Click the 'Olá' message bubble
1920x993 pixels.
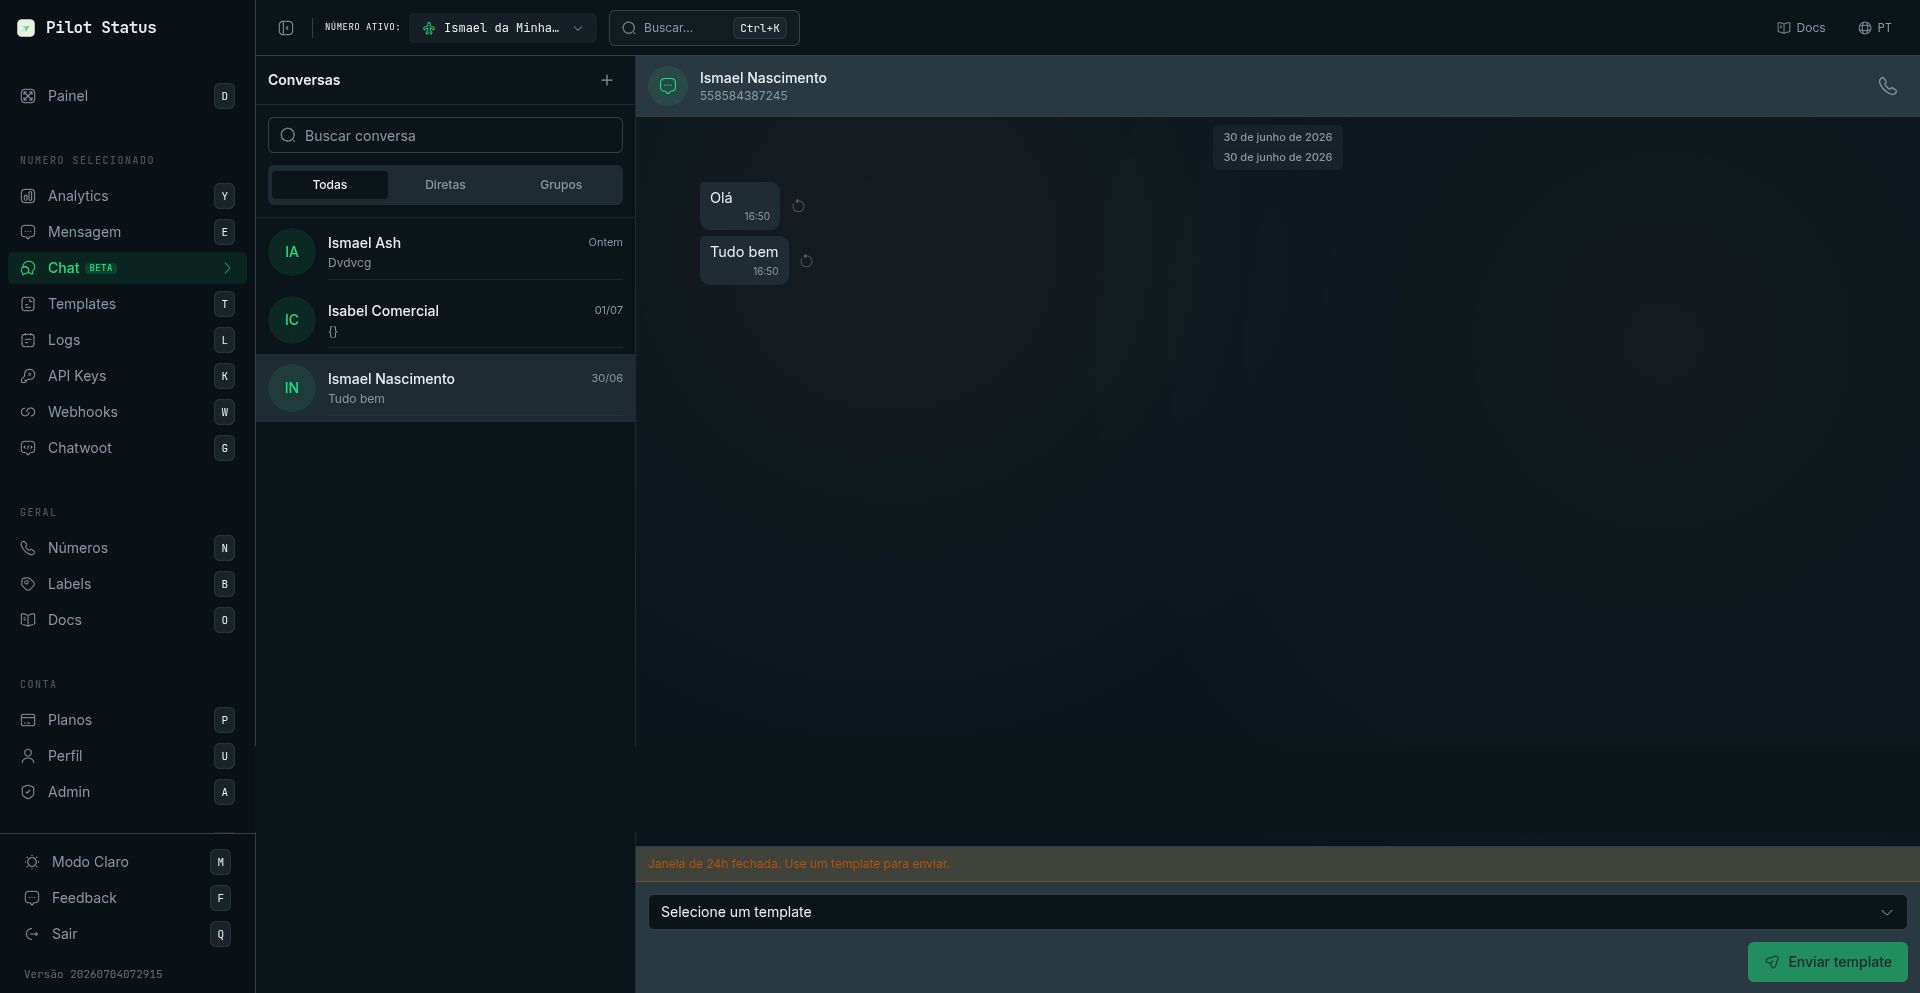[740, 206]
